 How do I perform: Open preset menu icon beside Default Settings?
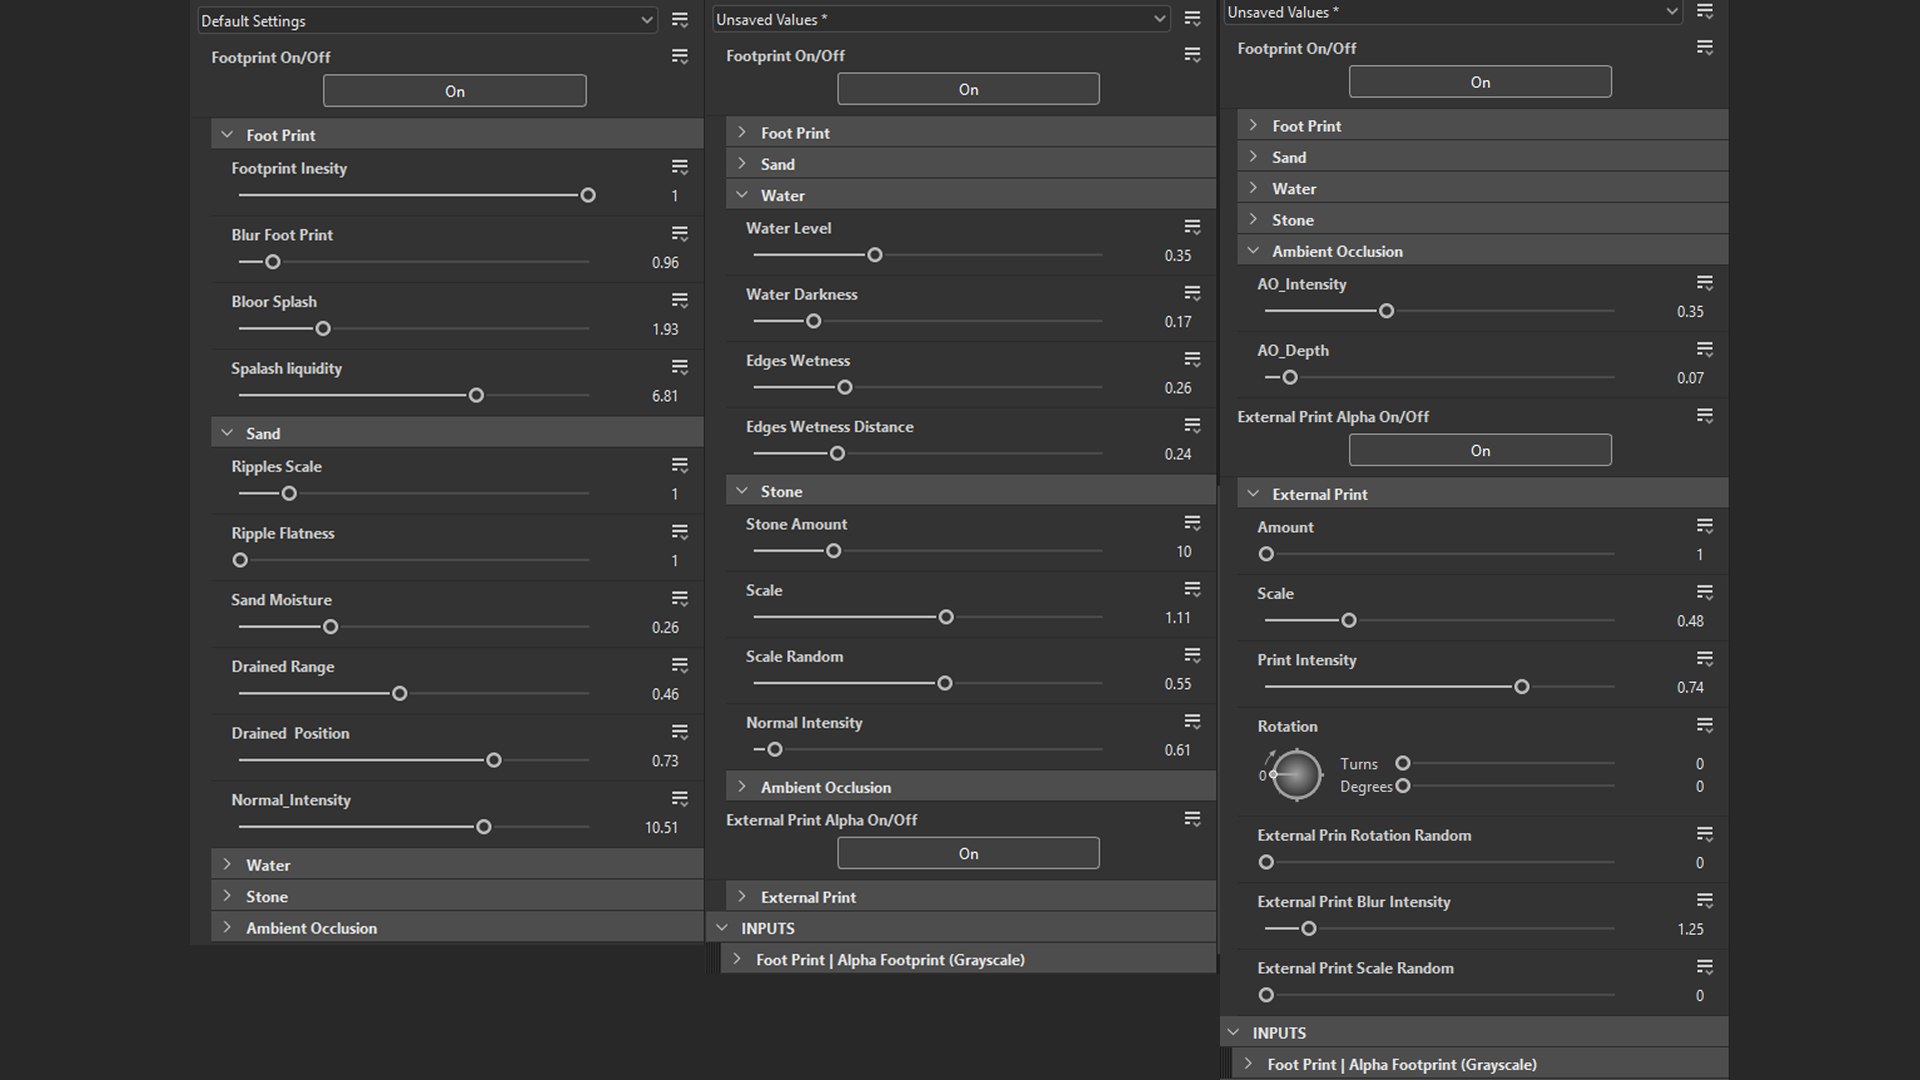point(680,20)
